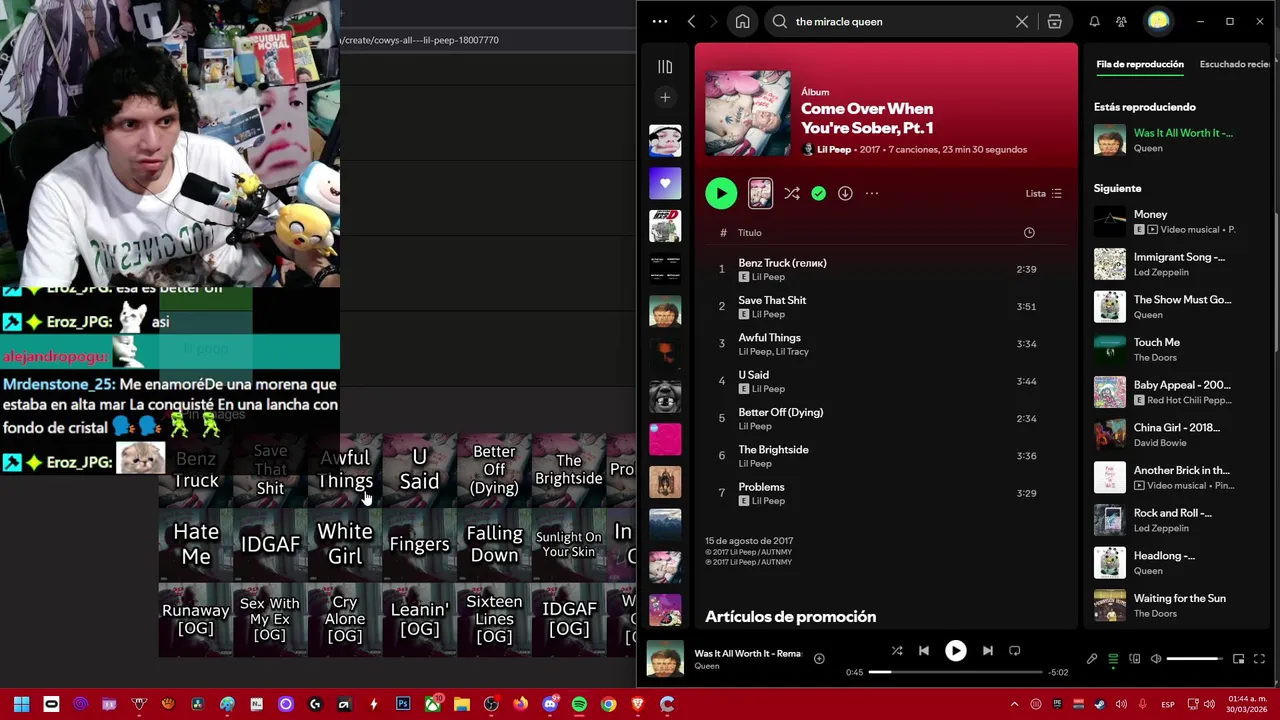Collapse Your Library sidebar icon
Image resolution: width=1280 pixels, height=720 pixels.
point(665,67)
